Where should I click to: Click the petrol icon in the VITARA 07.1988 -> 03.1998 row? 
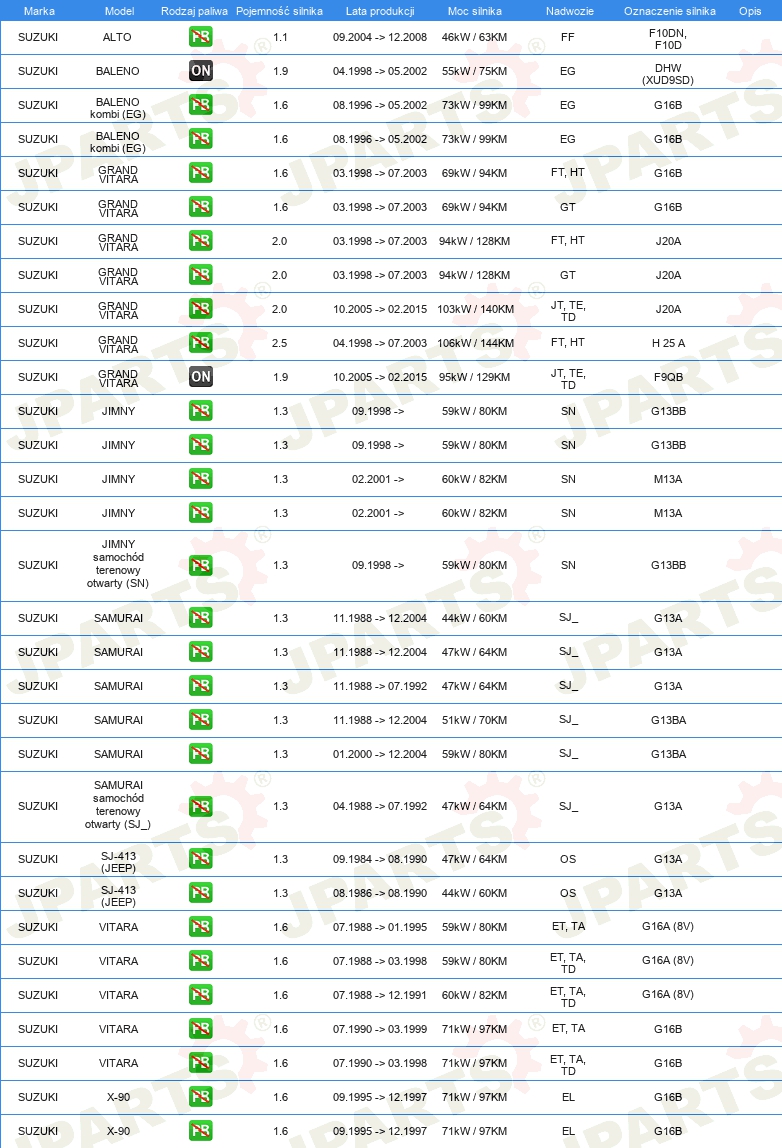tap(201, 961)
